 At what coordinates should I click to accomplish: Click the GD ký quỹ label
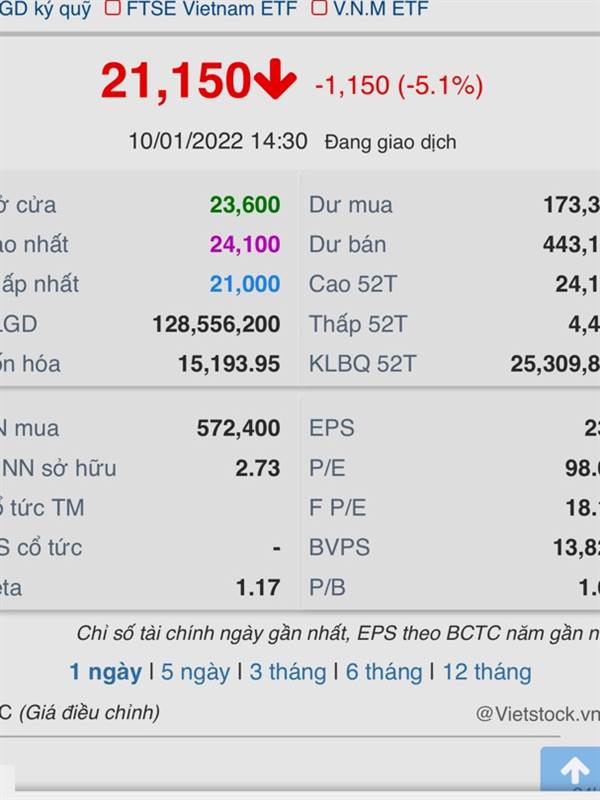(x=45, y=9)
